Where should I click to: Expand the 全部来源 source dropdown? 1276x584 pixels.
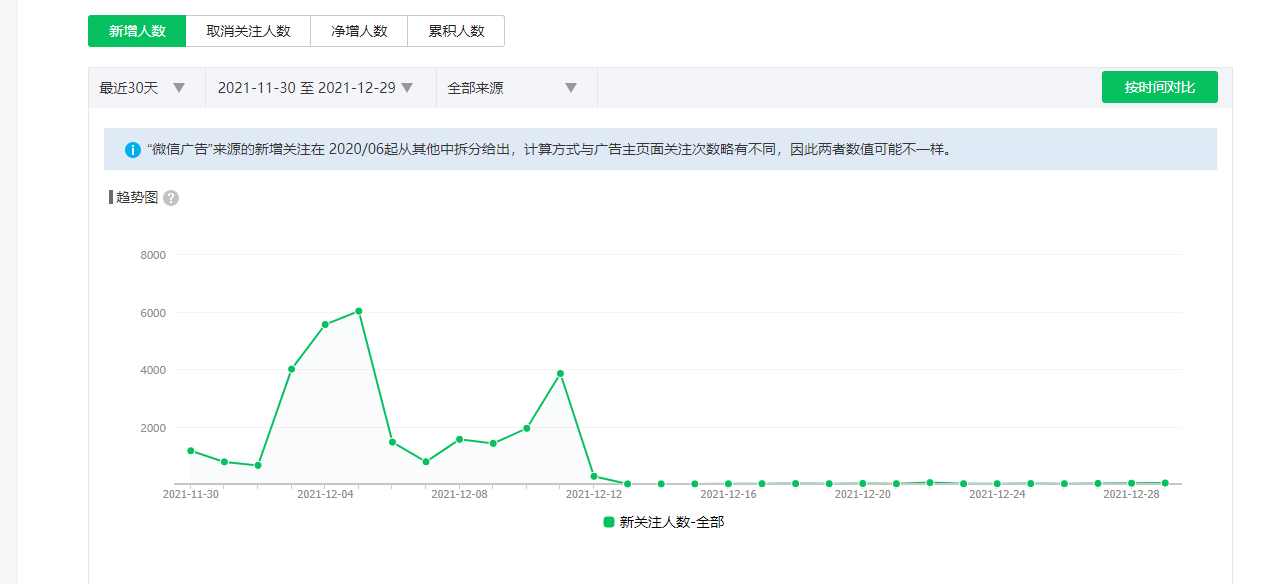pos(513,88)
